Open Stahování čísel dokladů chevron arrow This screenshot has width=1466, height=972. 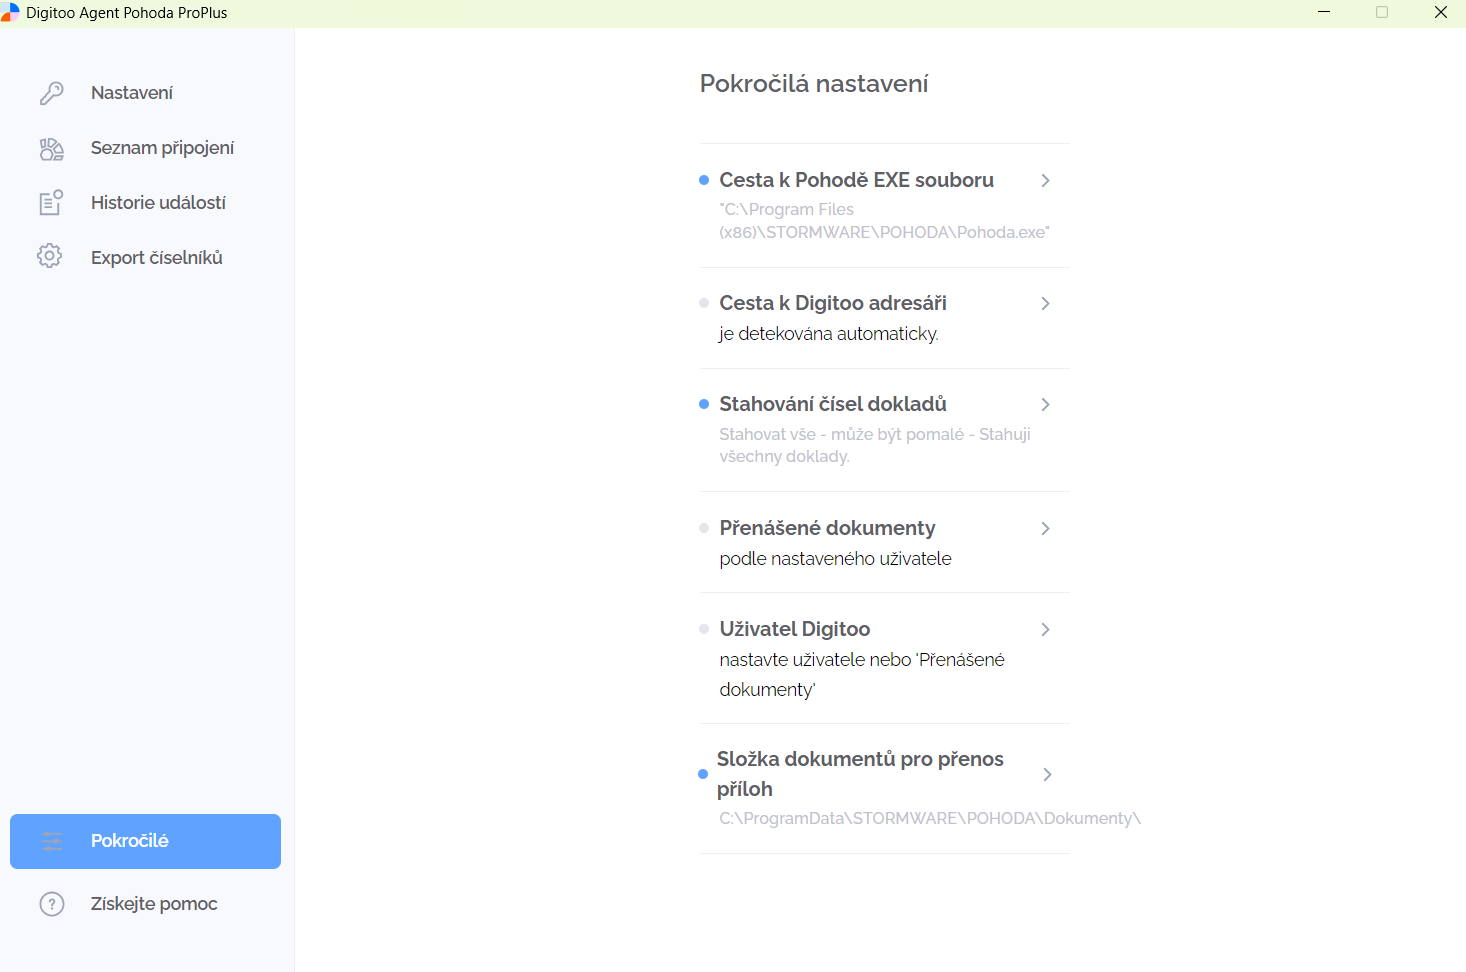click(1045, 405)
